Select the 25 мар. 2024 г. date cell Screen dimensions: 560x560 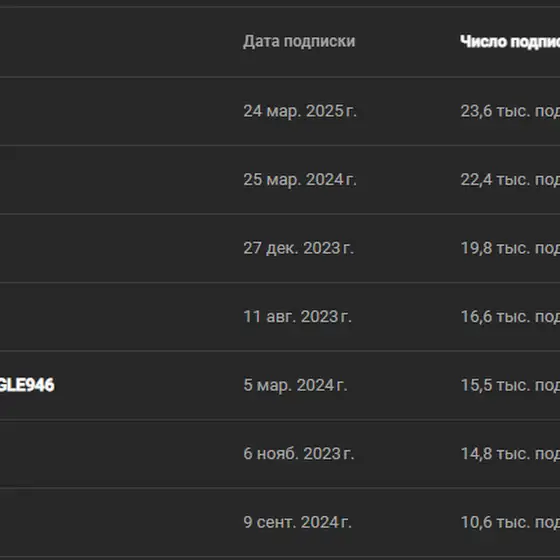tap(300, 180)
